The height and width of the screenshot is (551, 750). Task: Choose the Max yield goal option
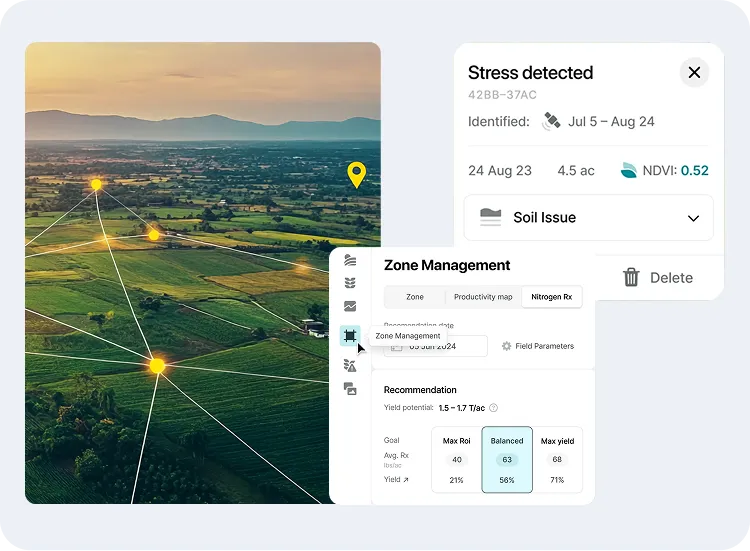tap(557, 459)
